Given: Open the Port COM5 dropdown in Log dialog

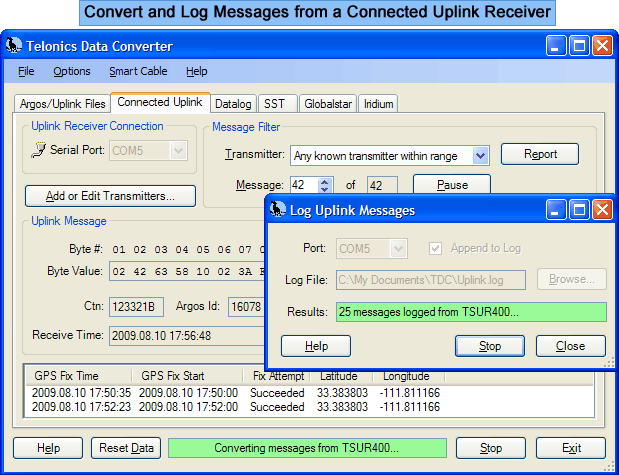Looking at the screenshot, I should click(398, 248).
